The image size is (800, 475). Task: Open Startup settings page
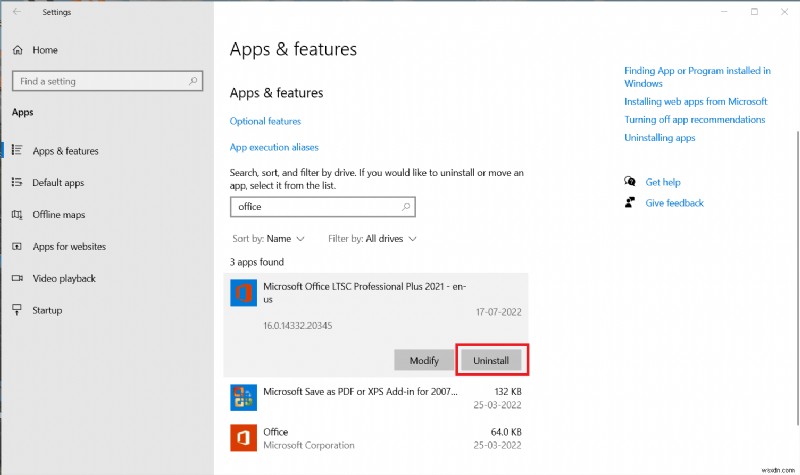(47, 310)
